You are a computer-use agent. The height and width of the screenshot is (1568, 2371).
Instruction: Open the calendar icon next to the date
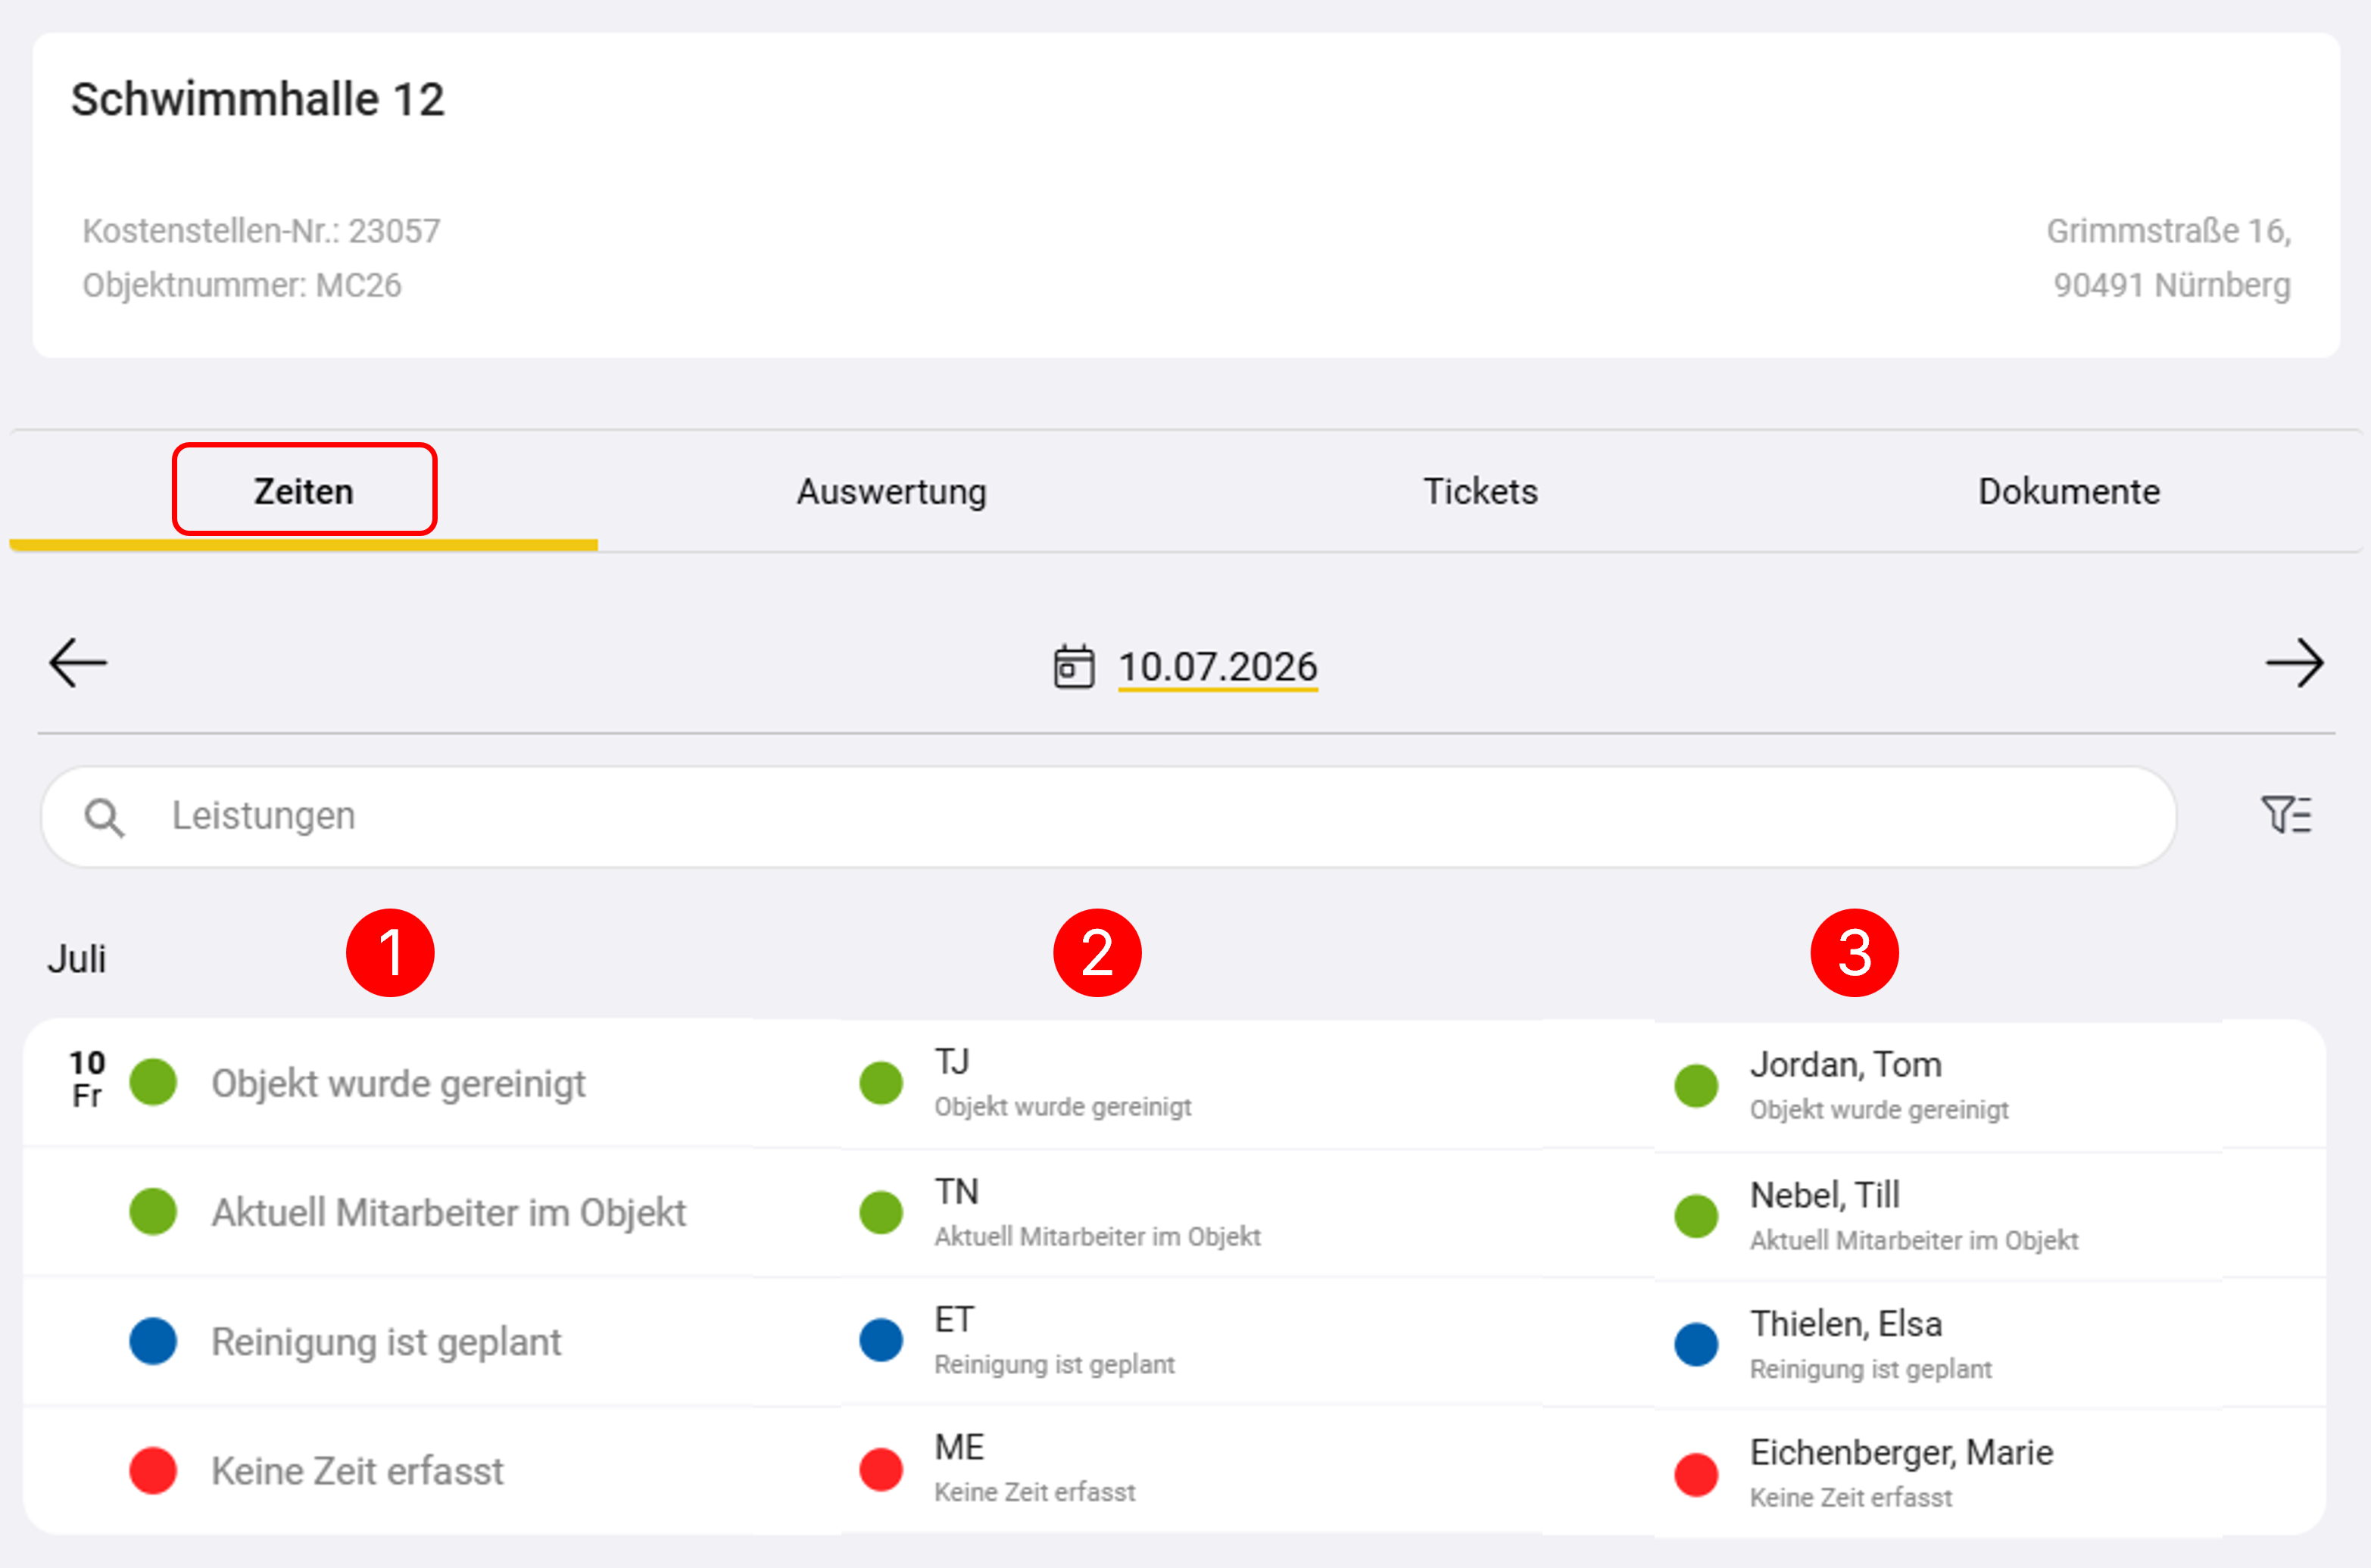pos(1074,667)
